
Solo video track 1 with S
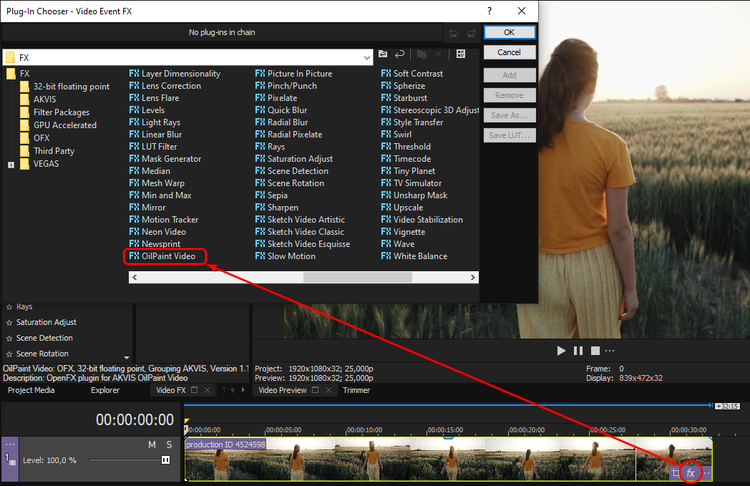(169, 445)
